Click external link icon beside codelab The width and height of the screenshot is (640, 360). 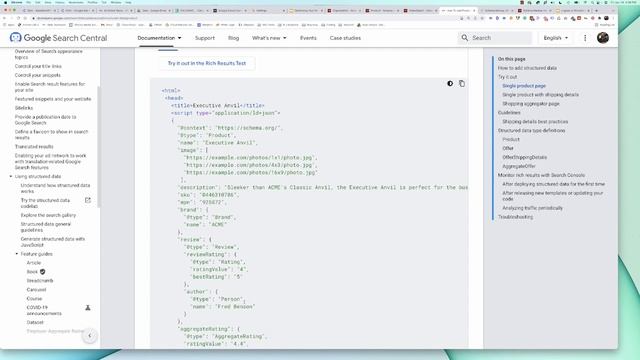click(87, 200)
